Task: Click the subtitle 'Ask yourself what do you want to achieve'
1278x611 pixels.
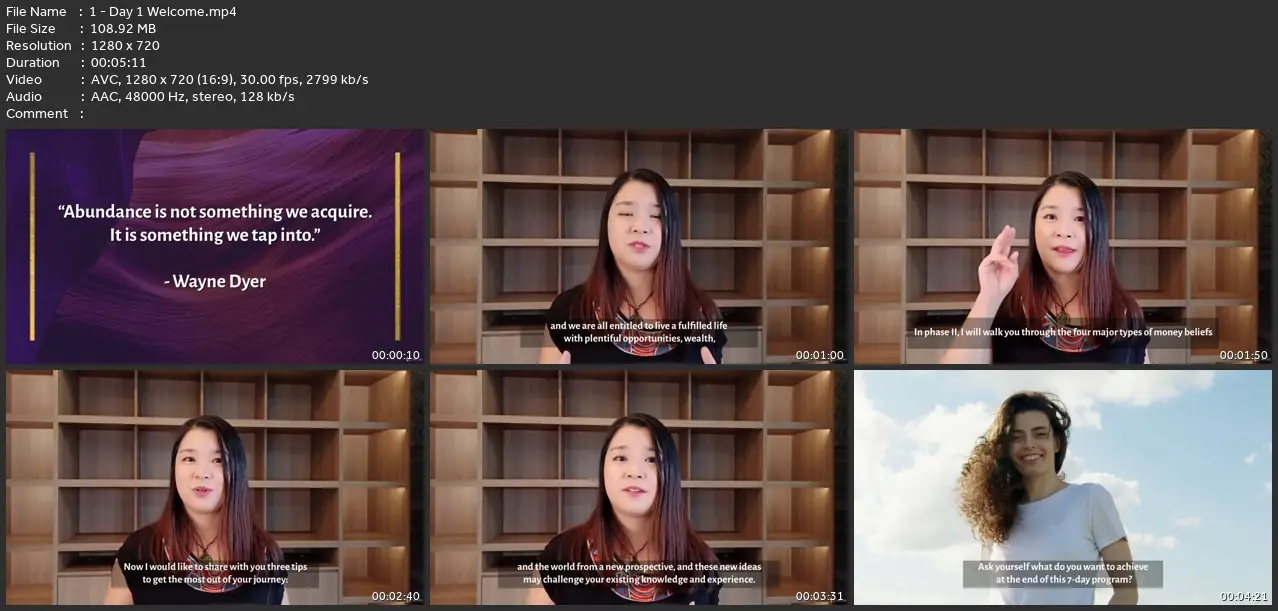Action: pos(1063,567)
